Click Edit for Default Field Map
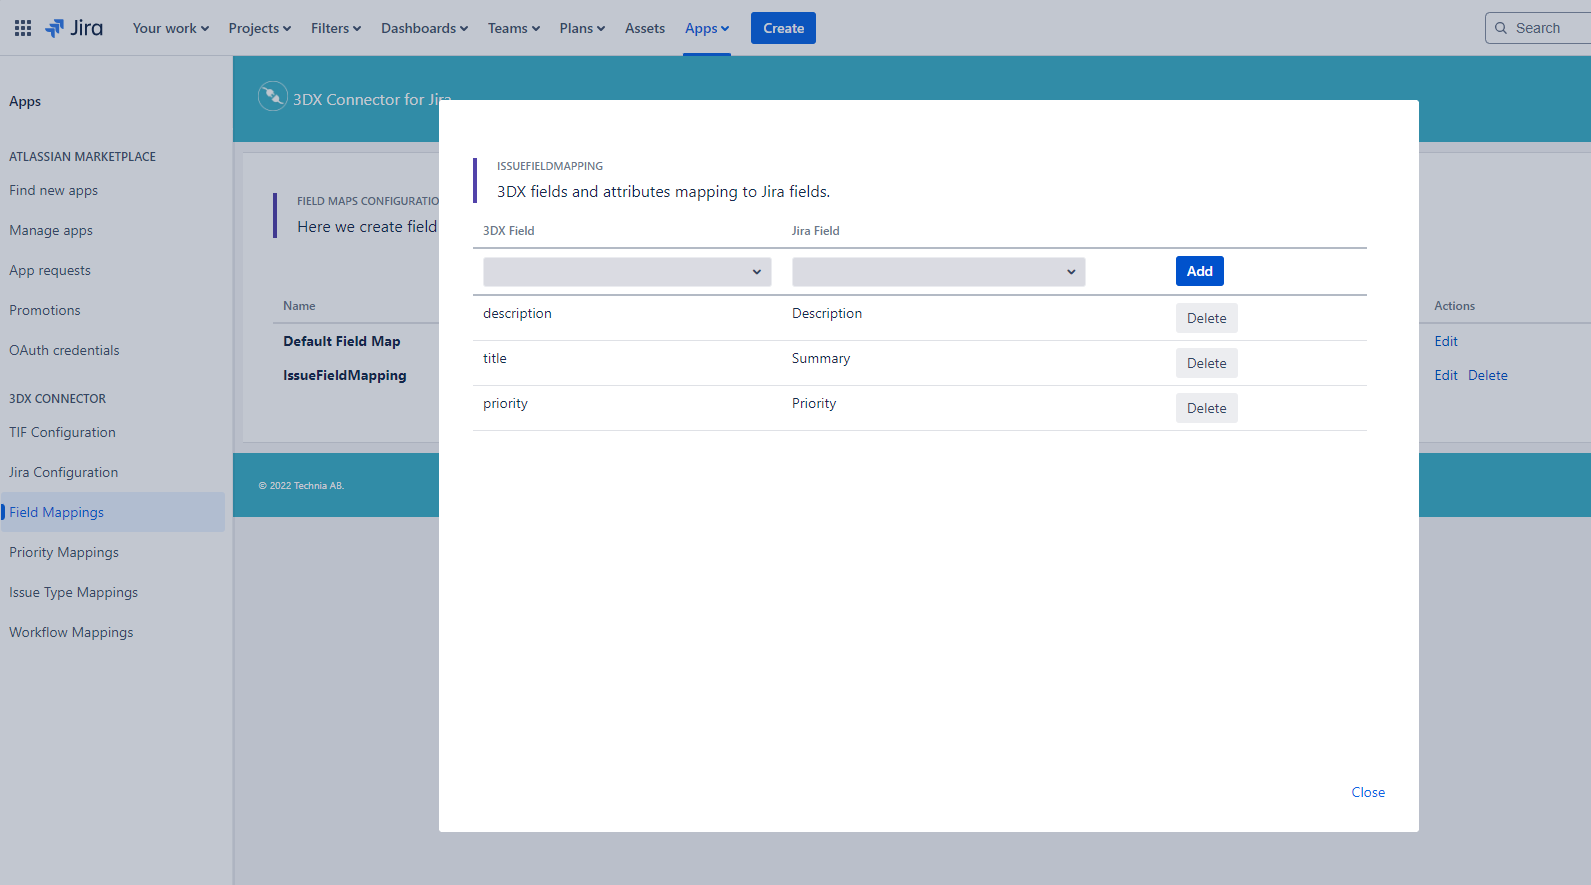Viewport: 1591px width, 885px height. point(1446,341)
